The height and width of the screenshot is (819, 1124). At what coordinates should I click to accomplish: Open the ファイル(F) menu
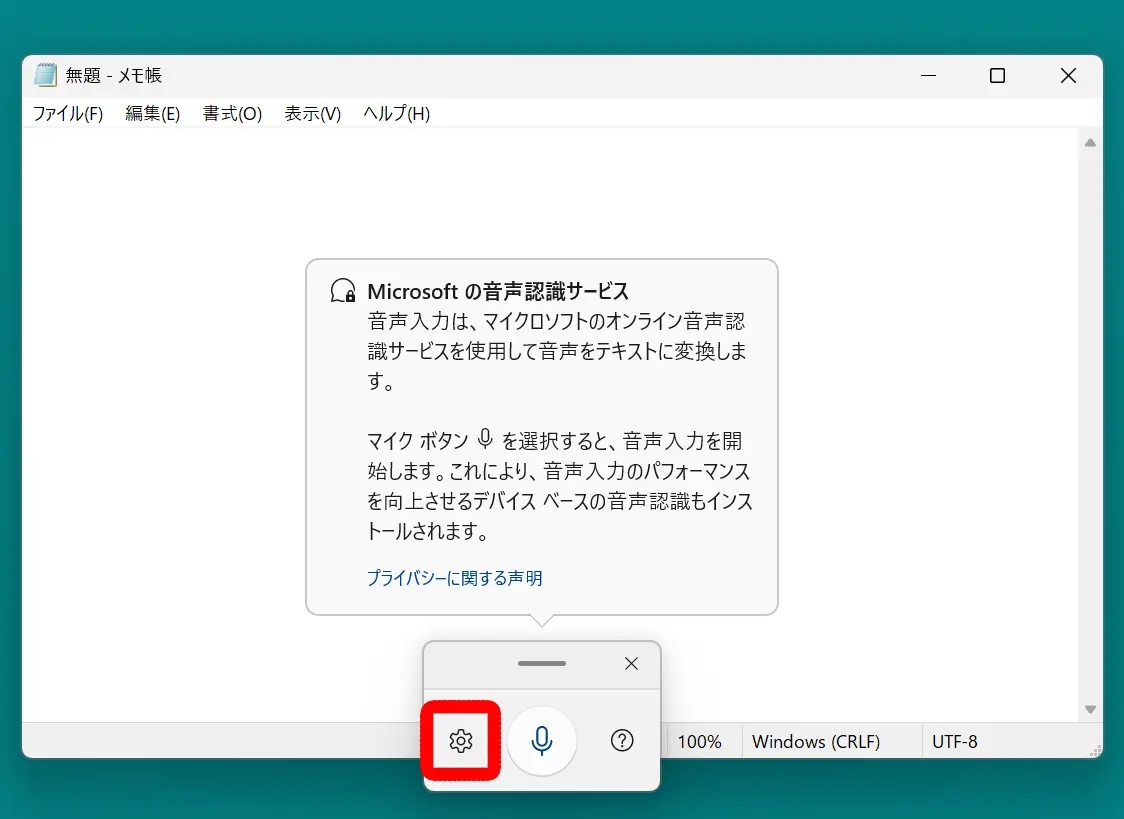pos(66,113)
